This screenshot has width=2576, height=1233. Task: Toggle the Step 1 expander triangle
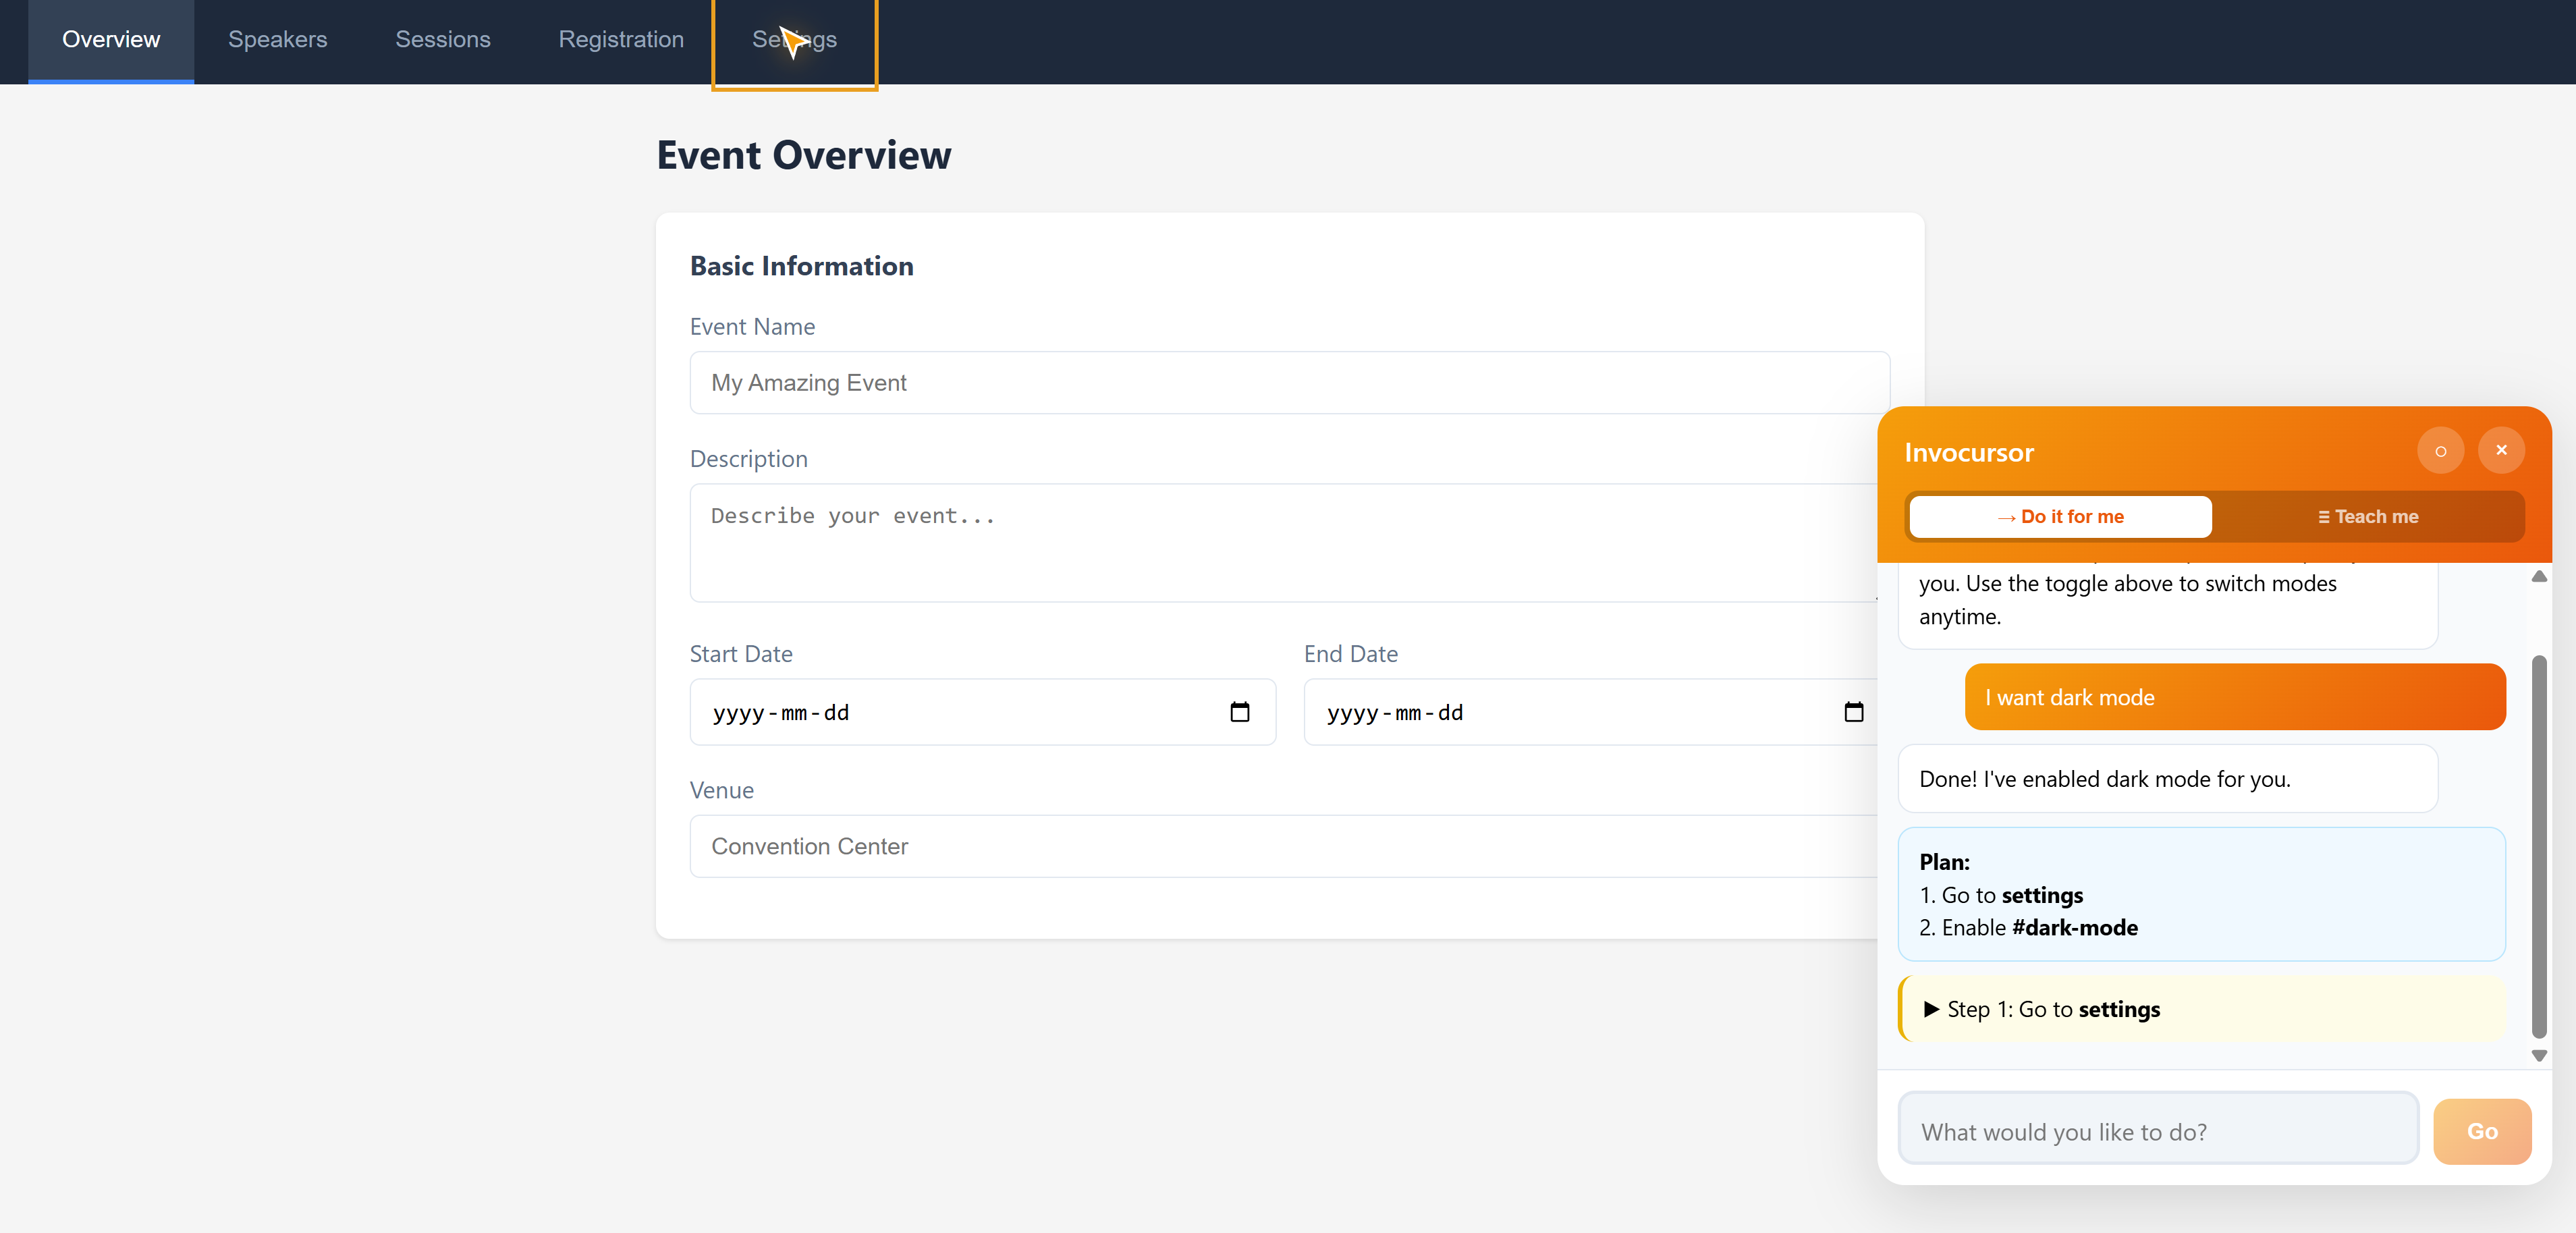click(x=1932, y=1009)
